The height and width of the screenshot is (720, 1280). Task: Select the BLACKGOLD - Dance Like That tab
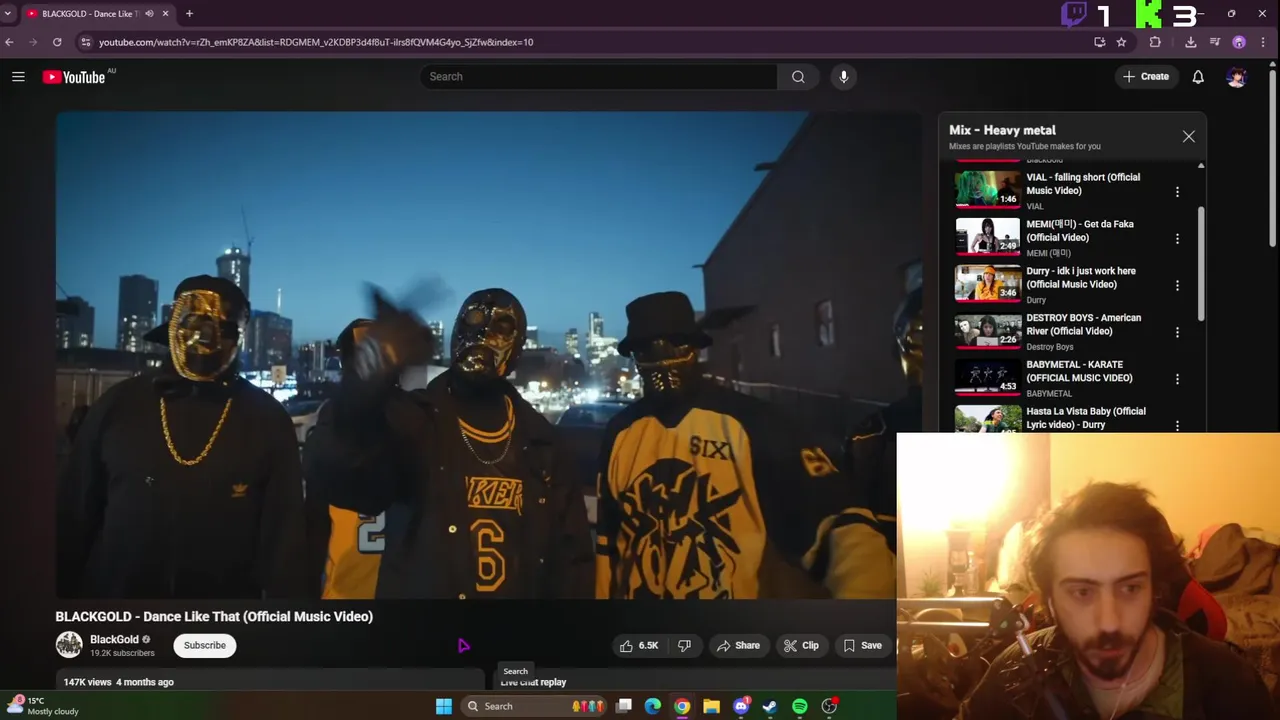(x=99, y=14)
